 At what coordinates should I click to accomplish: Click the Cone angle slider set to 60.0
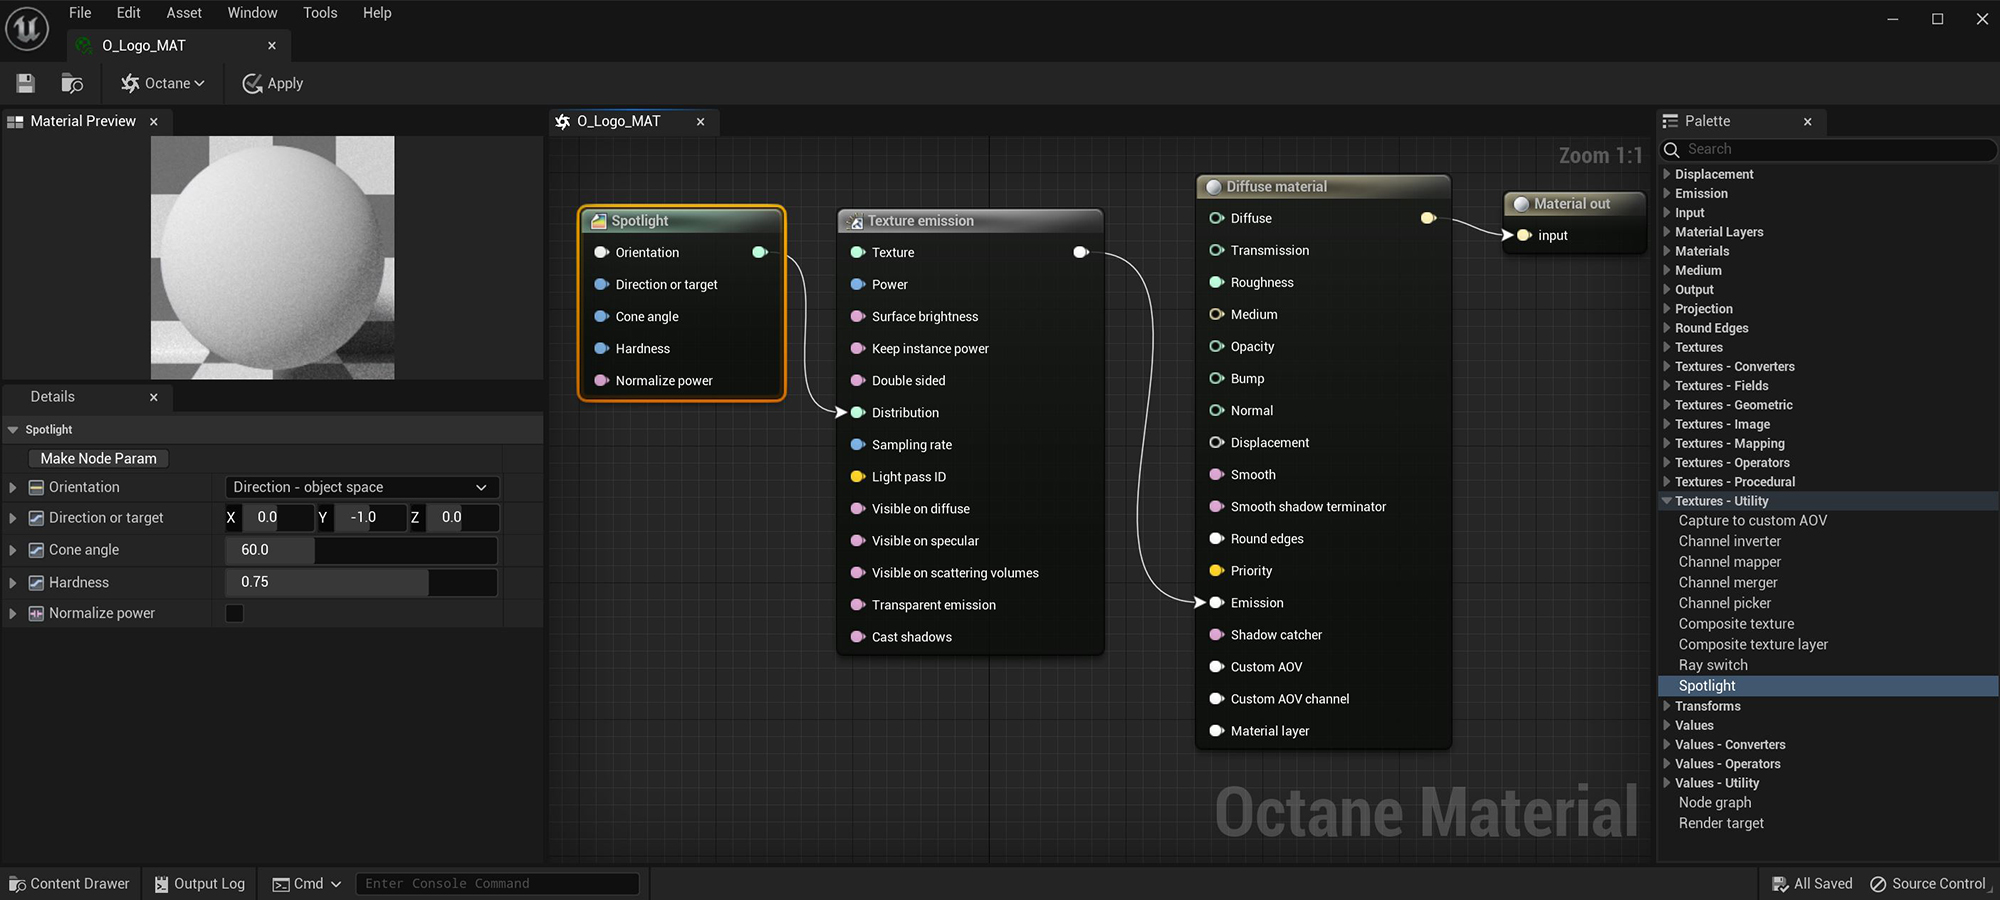361,550
